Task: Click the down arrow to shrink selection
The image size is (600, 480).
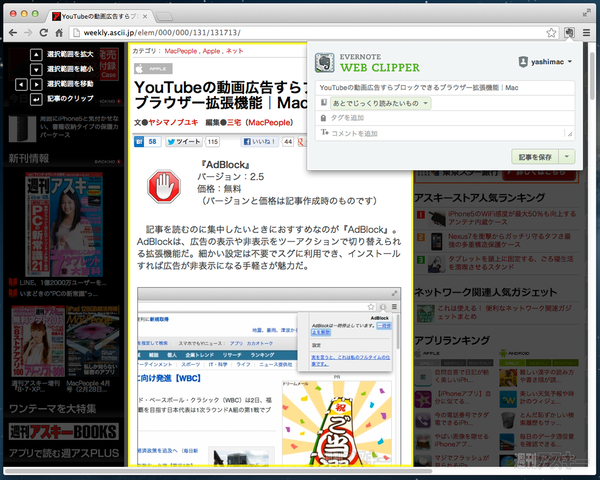Action: click(36, 70)
